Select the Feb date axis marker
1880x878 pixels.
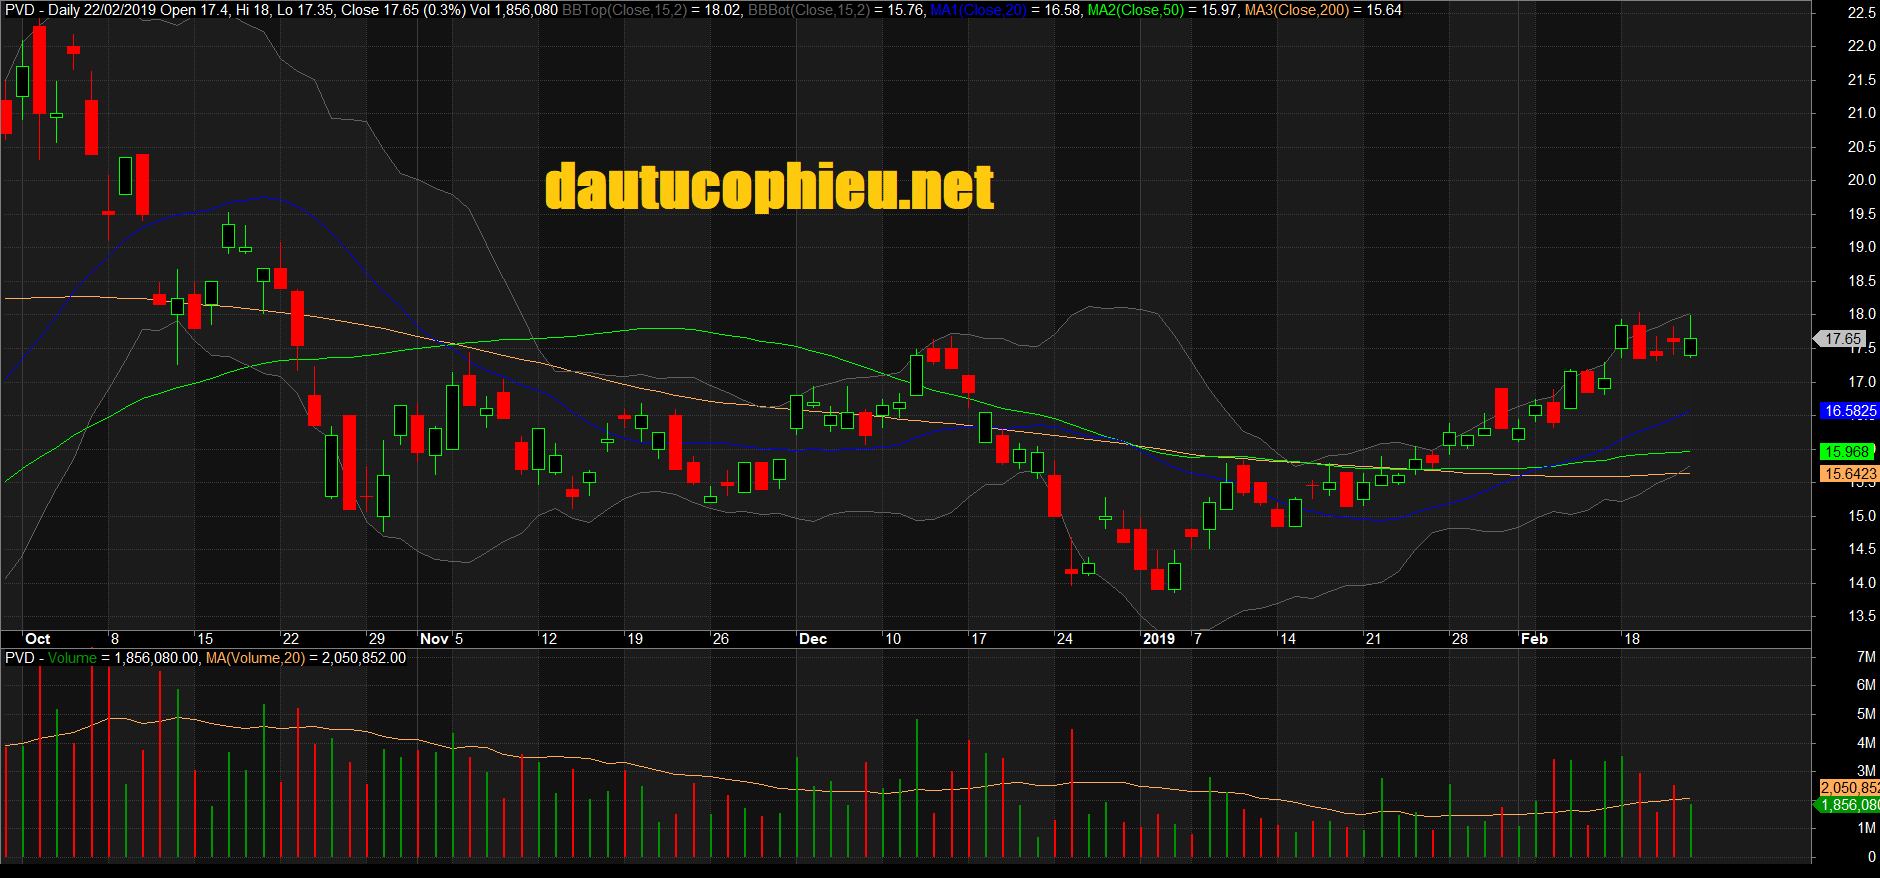coord(1533,639)
